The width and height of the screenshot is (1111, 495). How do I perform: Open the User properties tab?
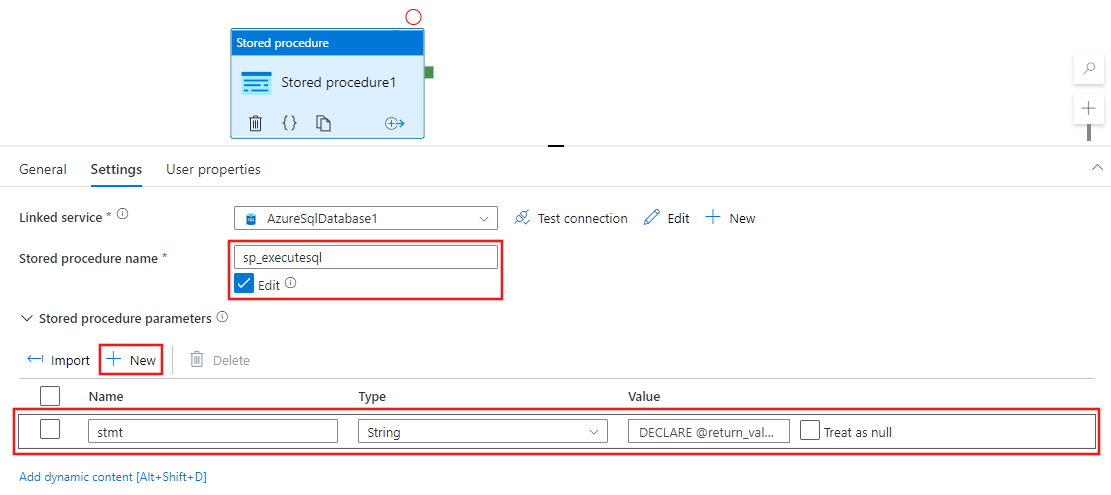tap(213, 170)
